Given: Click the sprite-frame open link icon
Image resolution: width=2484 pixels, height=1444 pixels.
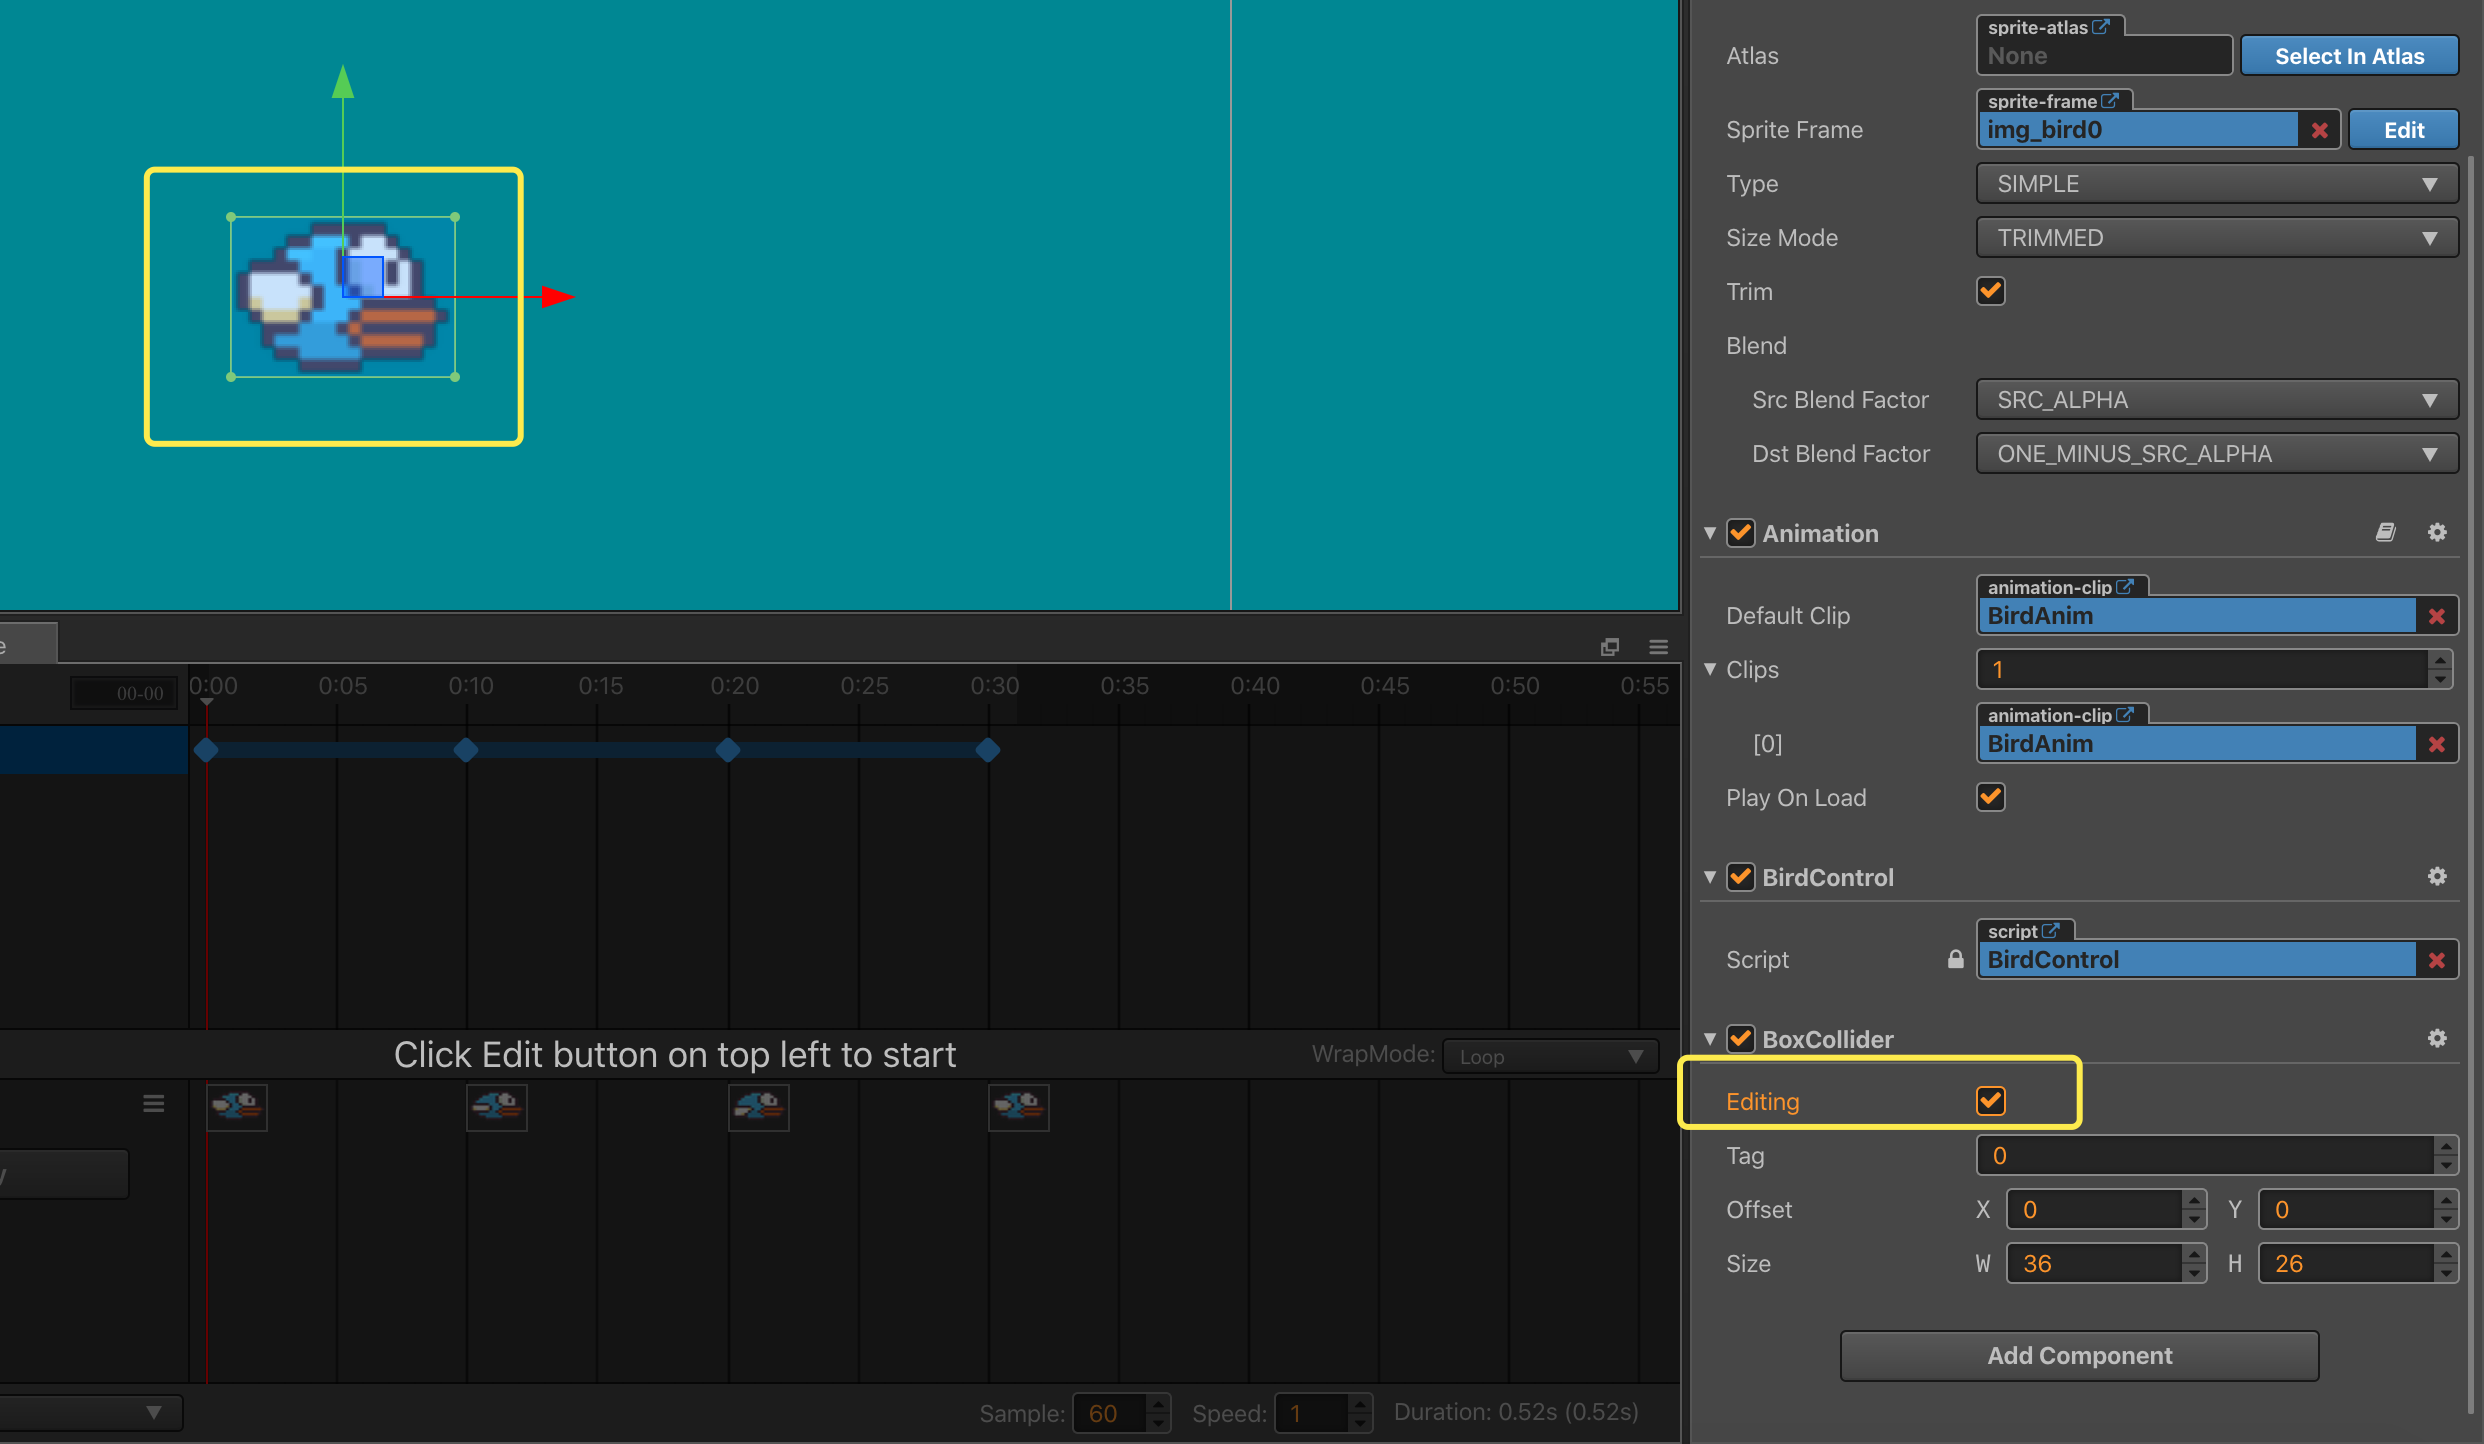Looking at the screenshot, I should [2110, 101].
